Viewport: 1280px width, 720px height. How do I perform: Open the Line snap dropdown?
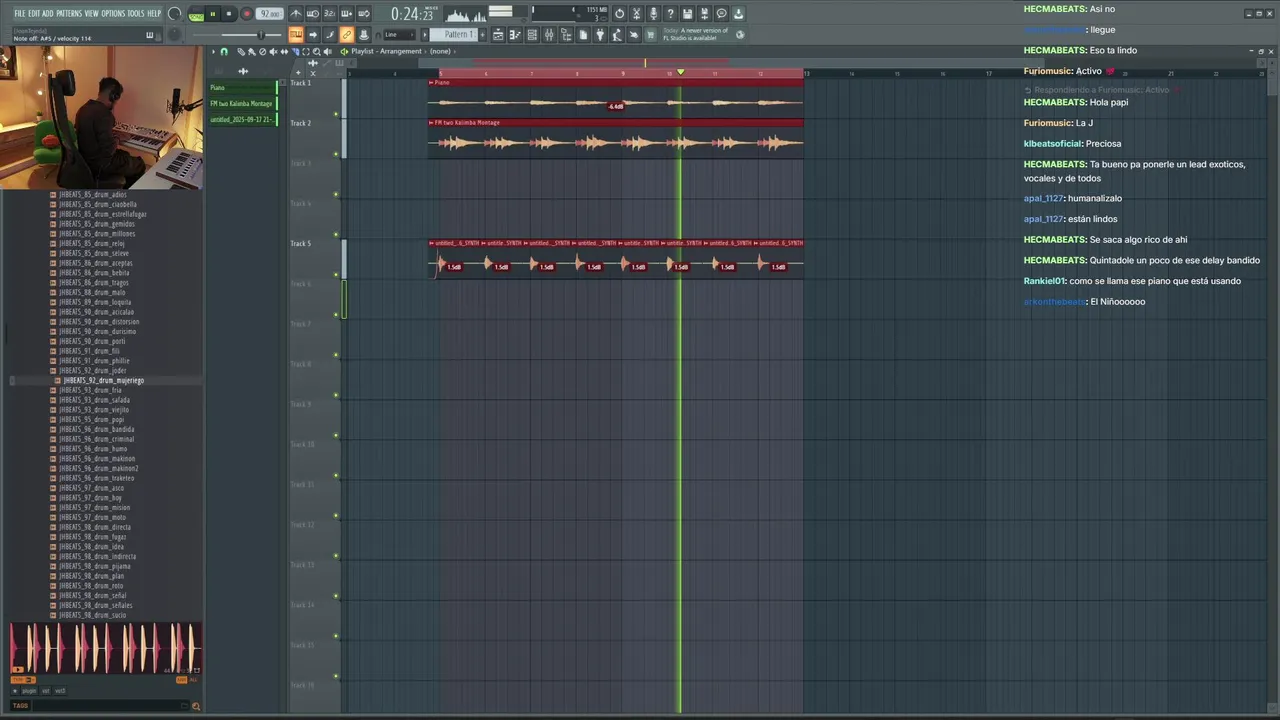[399, 34]
